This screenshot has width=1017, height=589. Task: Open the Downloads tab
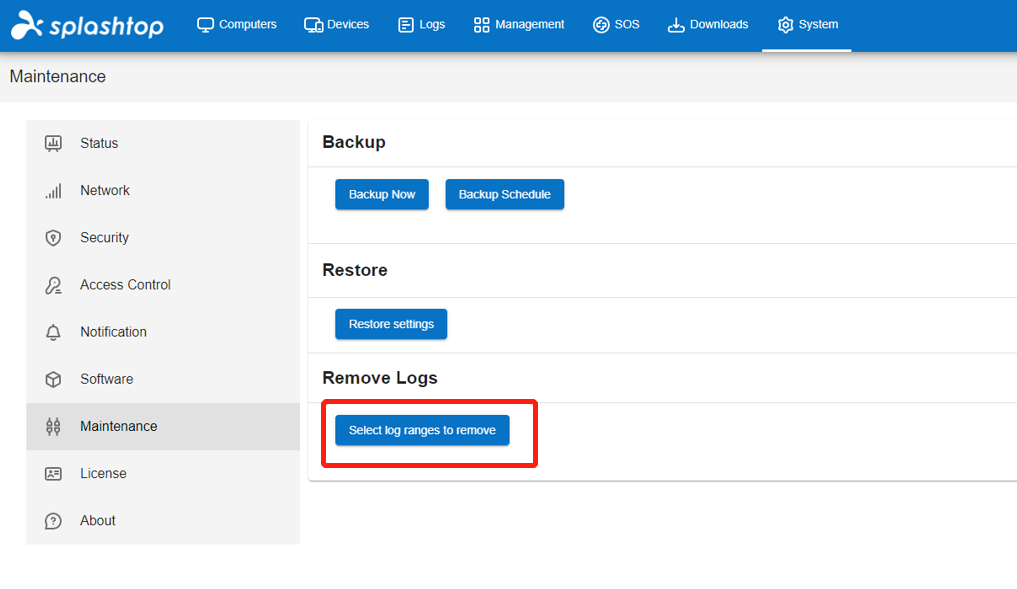(708, 25)
